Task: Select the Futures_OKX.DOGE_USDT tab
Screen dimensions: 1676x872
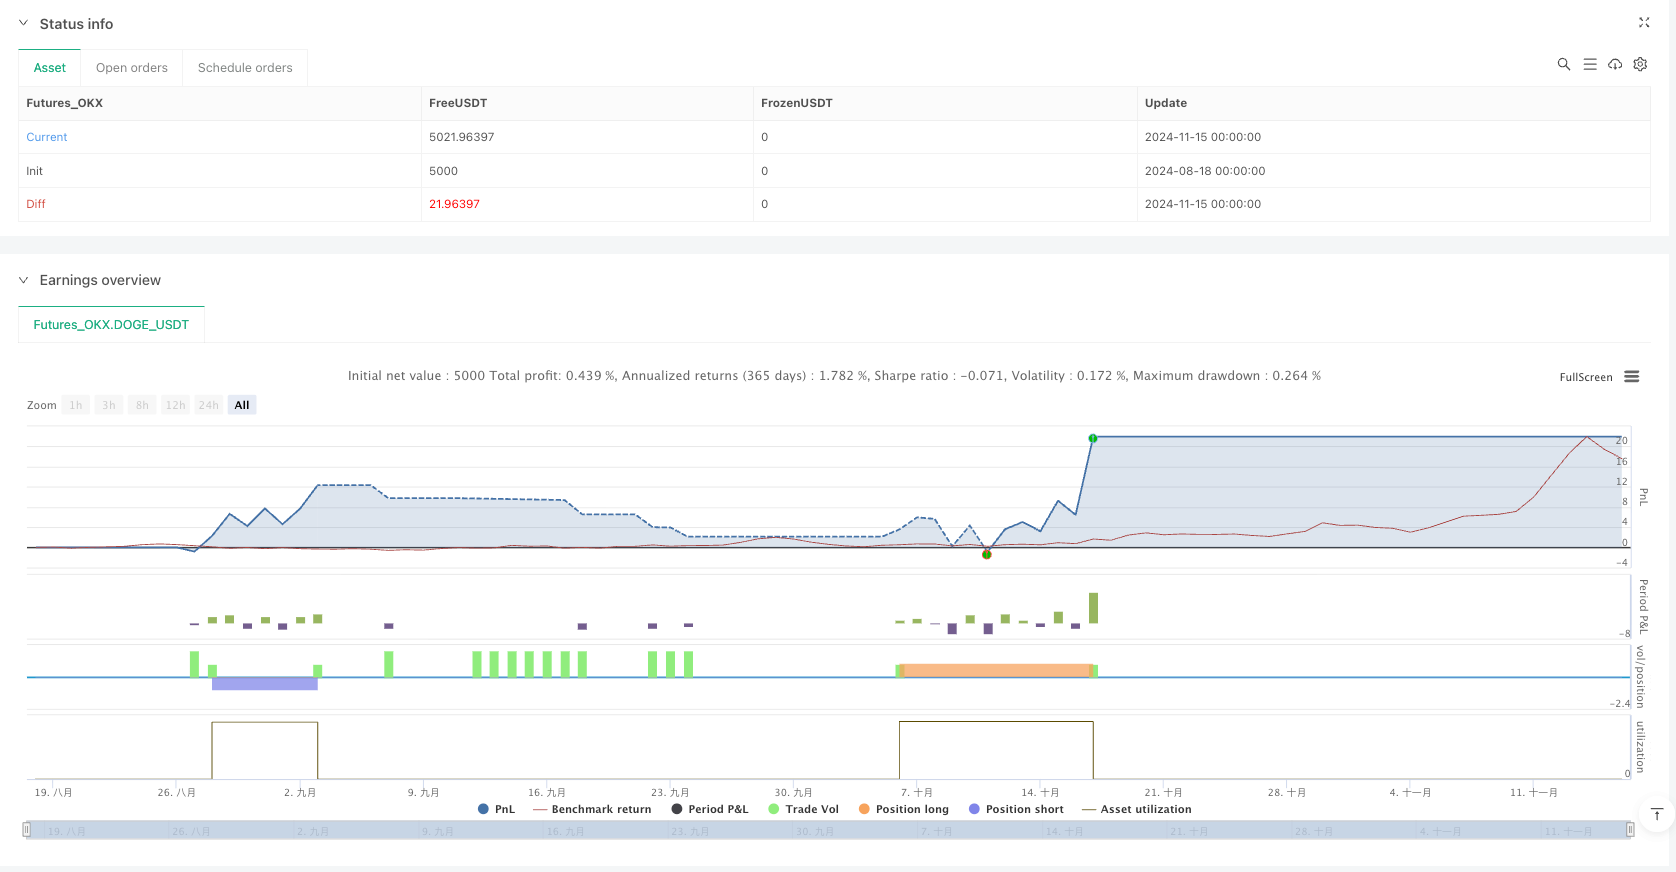Action: pos(111,325)
